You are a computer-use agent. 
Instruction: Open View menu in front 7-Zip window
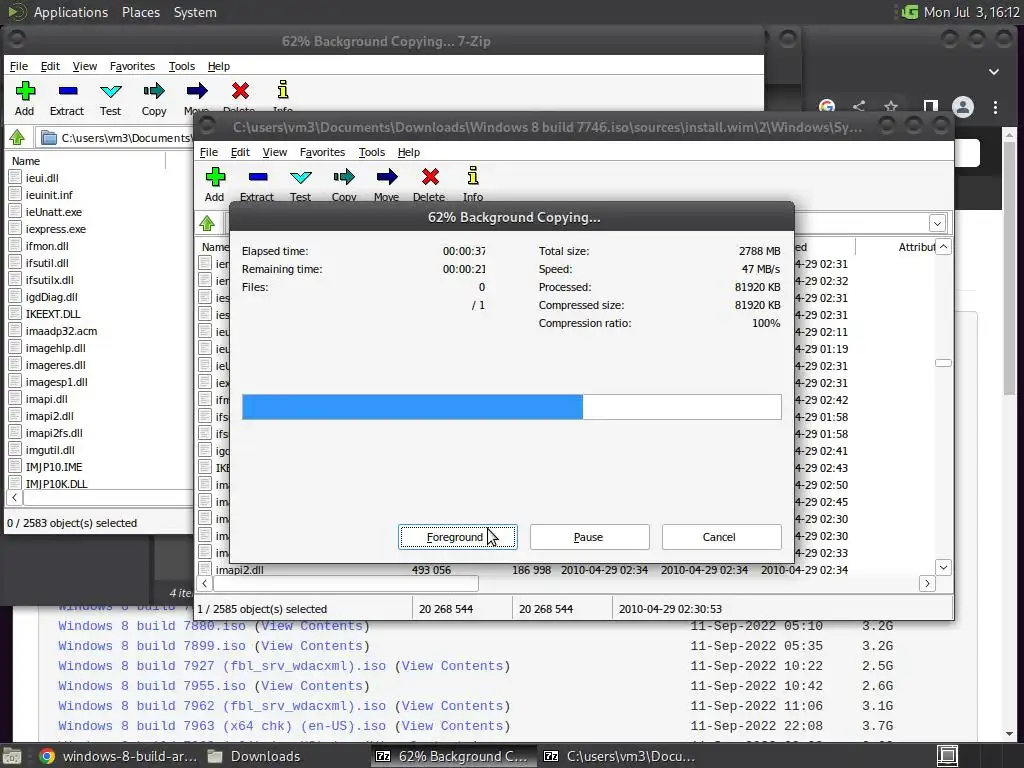tap(274, 152)
